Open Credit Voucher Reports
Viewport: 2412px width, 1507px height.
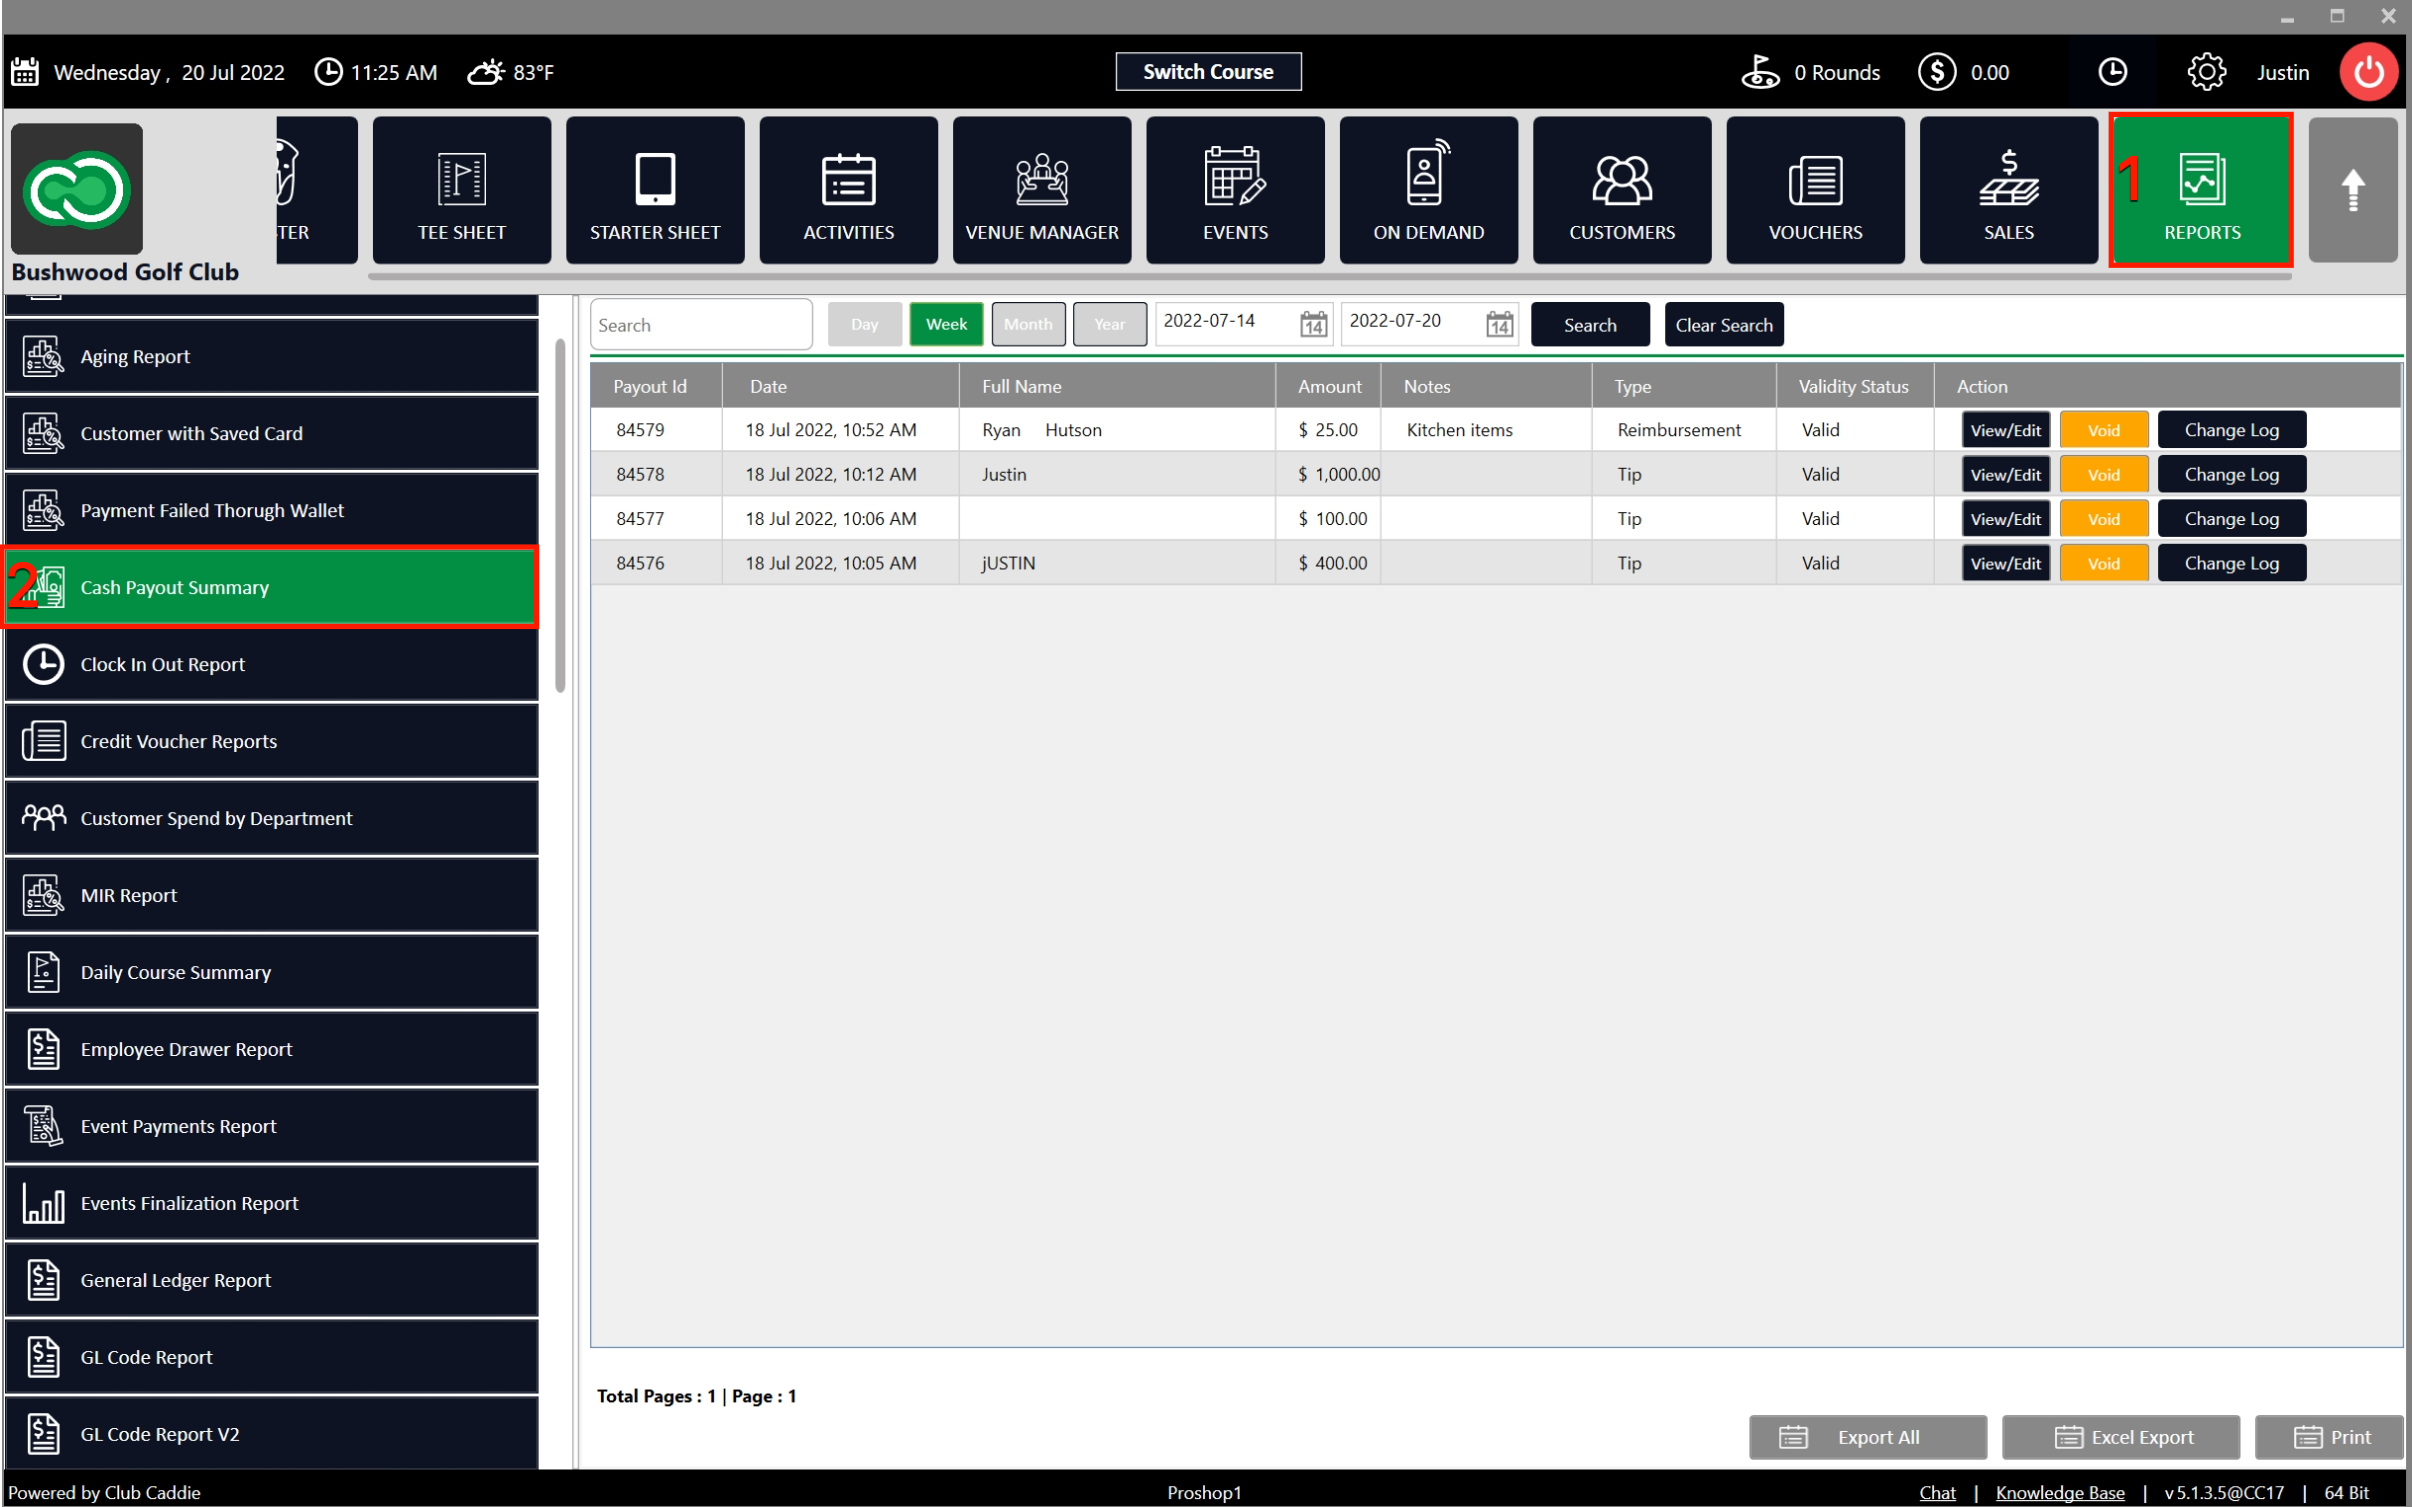point(272,741)
